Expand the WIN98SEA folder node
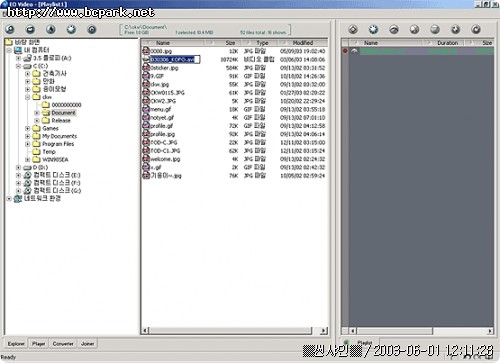Image resolution: width=500 pixels, height=363 pixels. coord(28,160)
